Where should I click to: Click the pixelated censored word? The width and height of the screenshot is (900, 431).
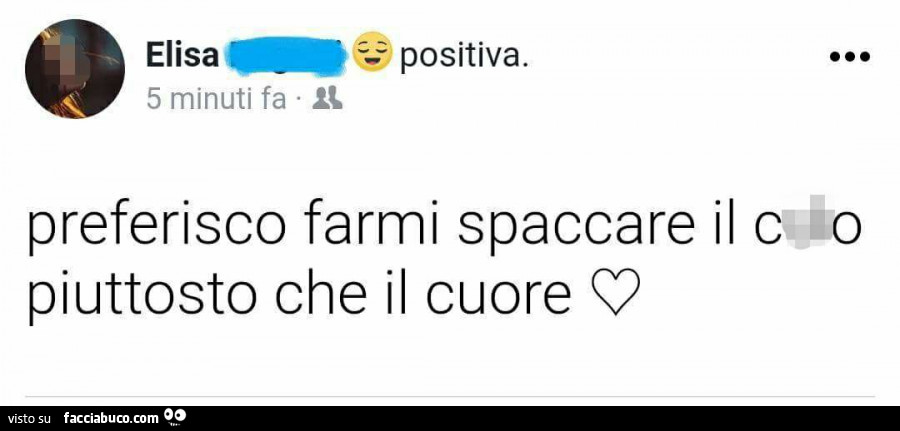coord(801,224)
